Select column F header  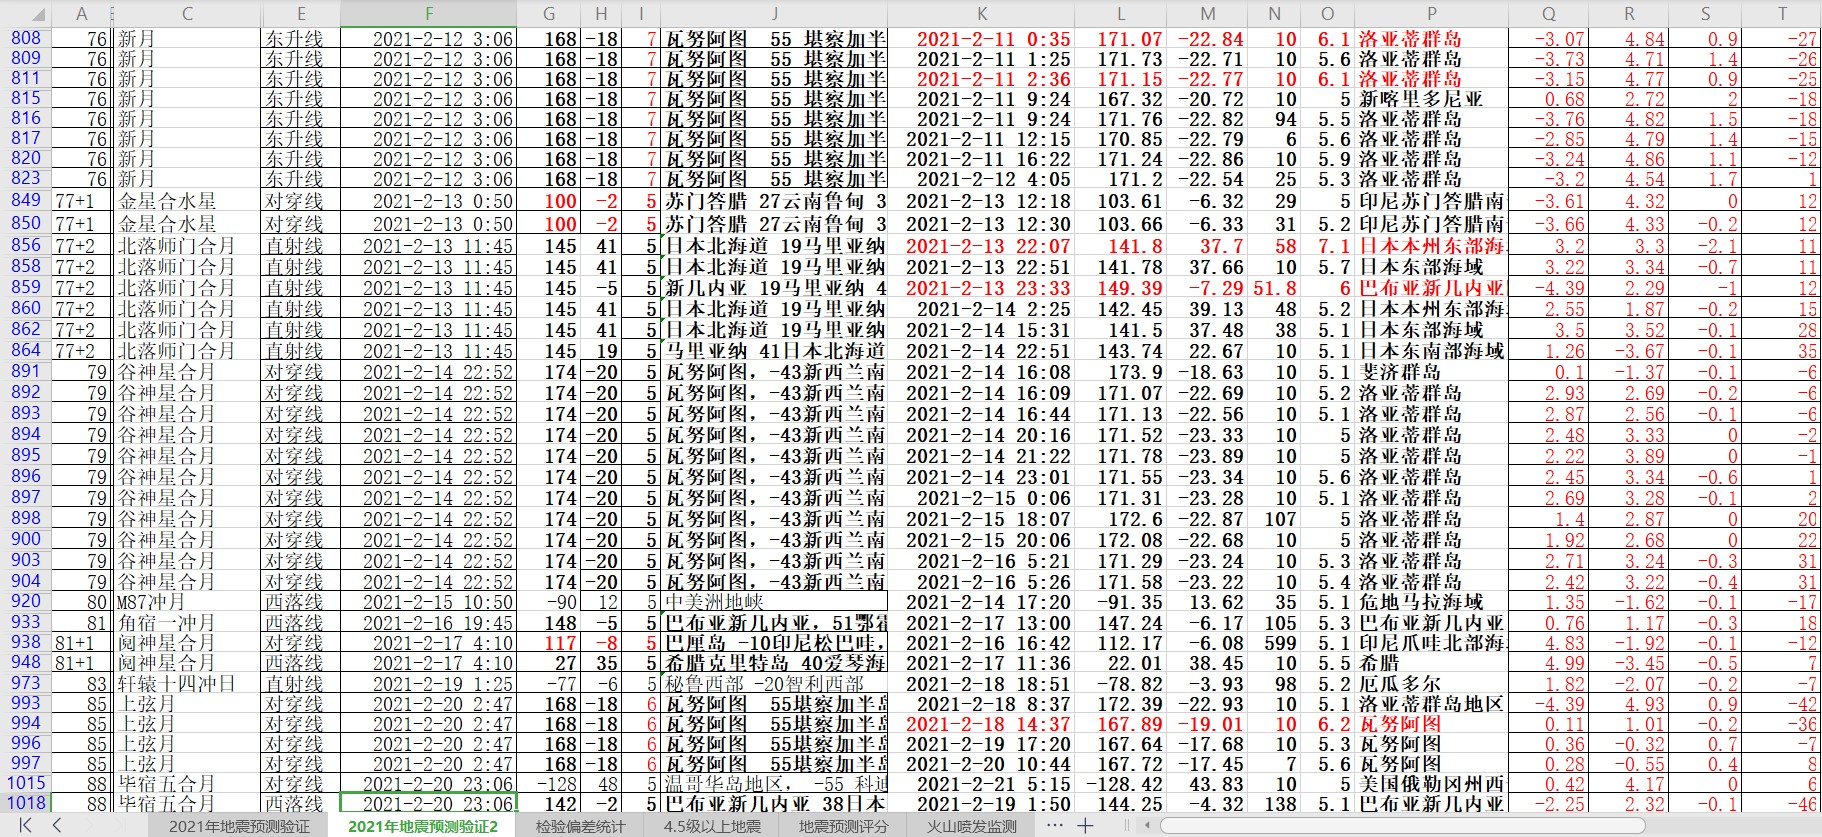coord(428,14)
